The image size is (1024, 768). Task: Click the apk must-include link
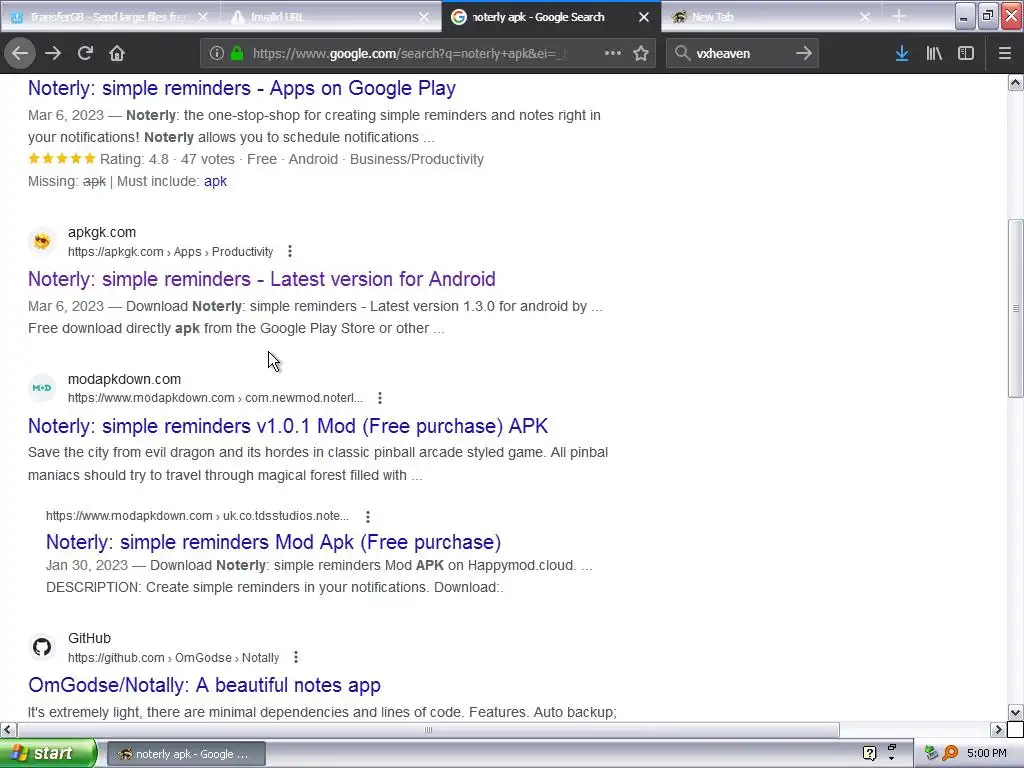pyautogui.click(x=215, y=182)
